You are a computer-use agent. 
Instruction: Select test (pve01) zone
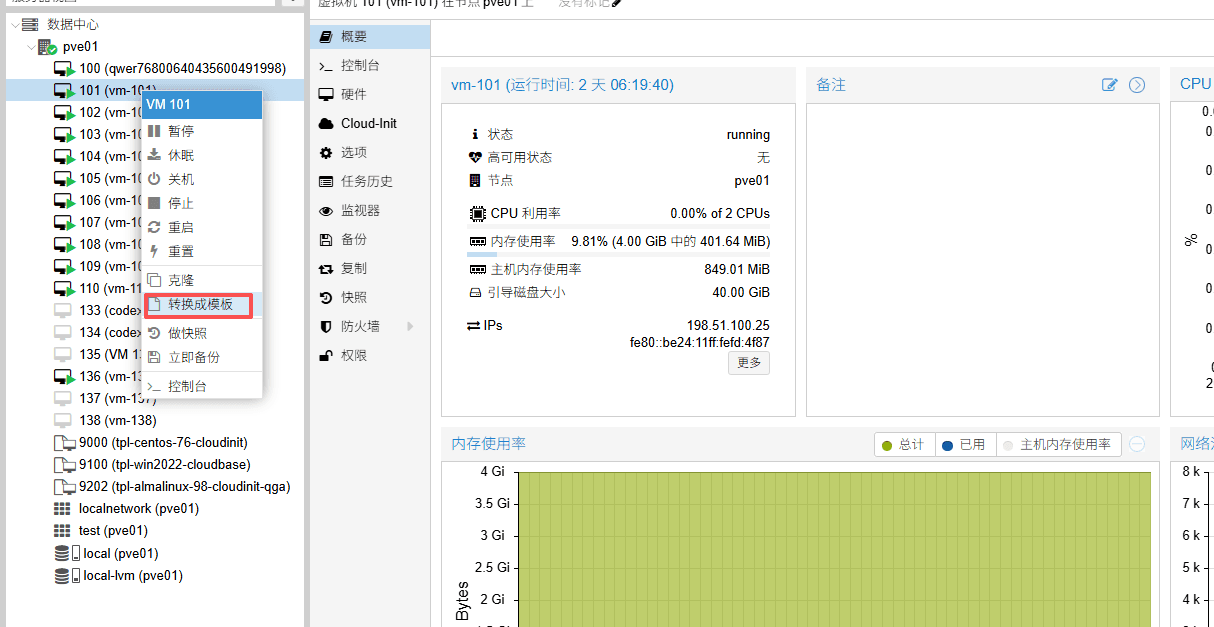point(113,530)
